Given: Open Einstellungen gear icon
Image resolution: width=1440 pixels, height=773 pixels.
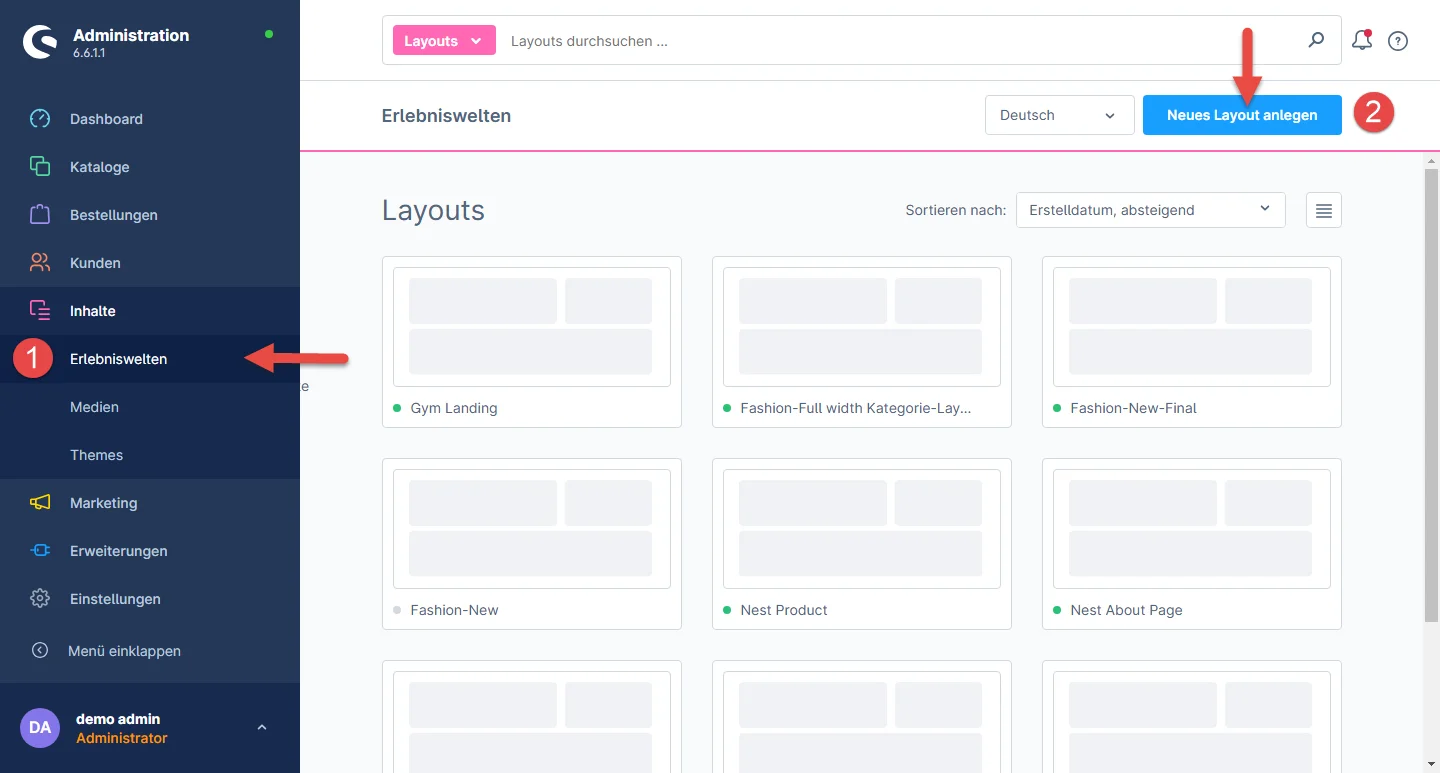Looking at the screenshot, I should [40, 599].
